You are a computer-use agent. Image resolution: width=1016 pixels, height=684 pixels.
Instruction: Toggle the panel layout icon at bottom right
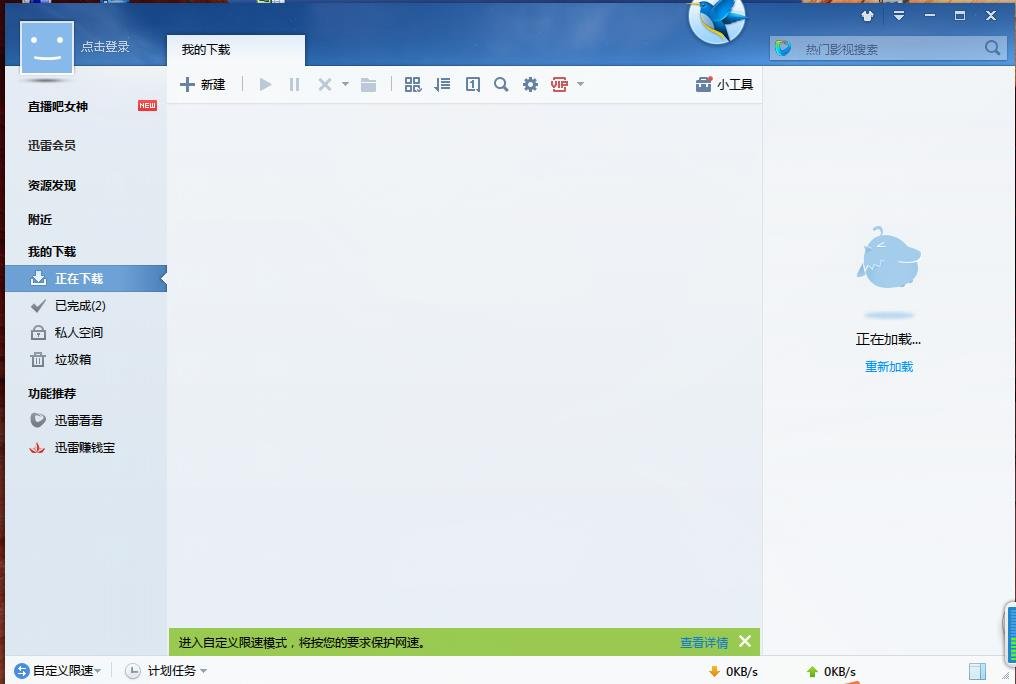point(977,671)
